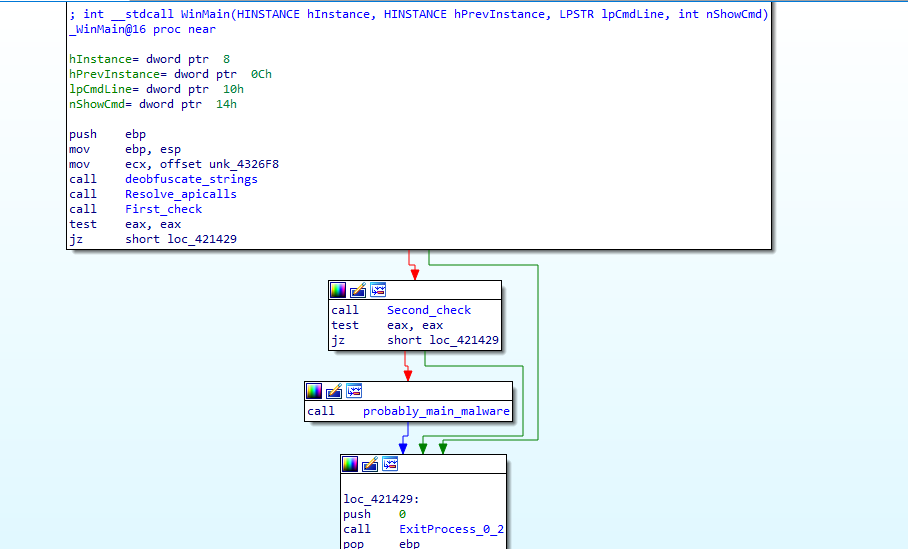The height and width of the screenshot is (549, 908).
Task: Click the edit pencil icon in Second_check node
Action: (358, 290)
